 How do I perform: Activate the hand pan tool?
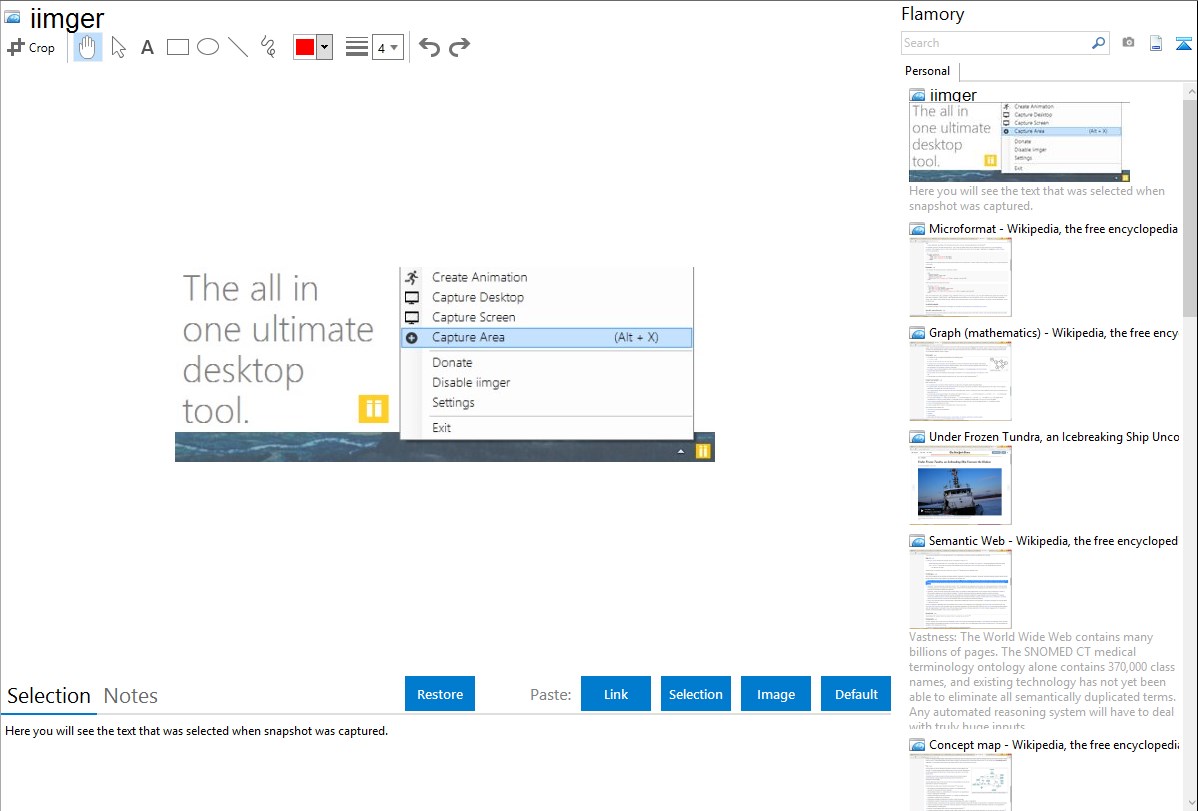click(x=87, y=47)
